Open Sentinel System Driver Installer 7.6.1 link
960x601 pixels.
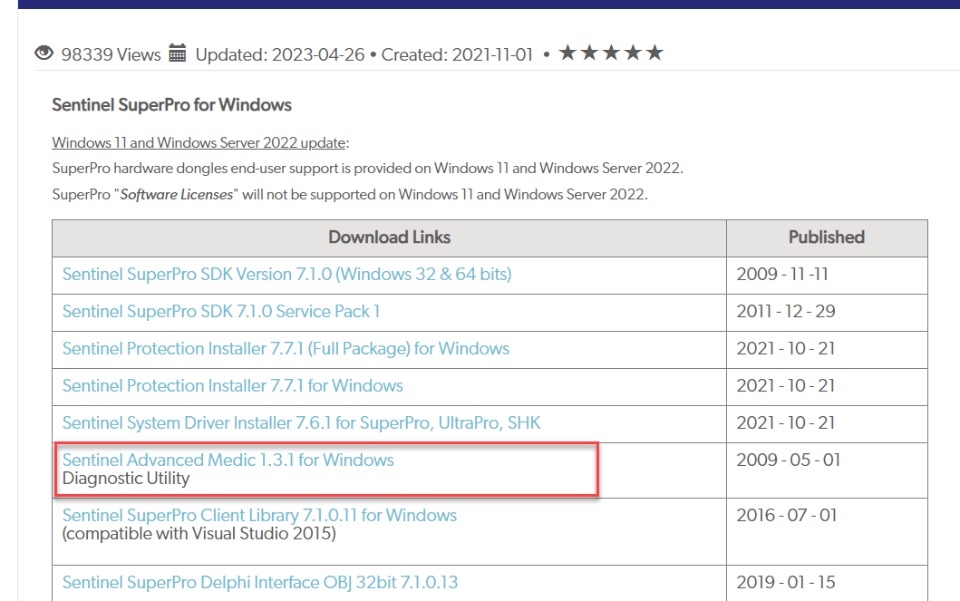point(301,423)
